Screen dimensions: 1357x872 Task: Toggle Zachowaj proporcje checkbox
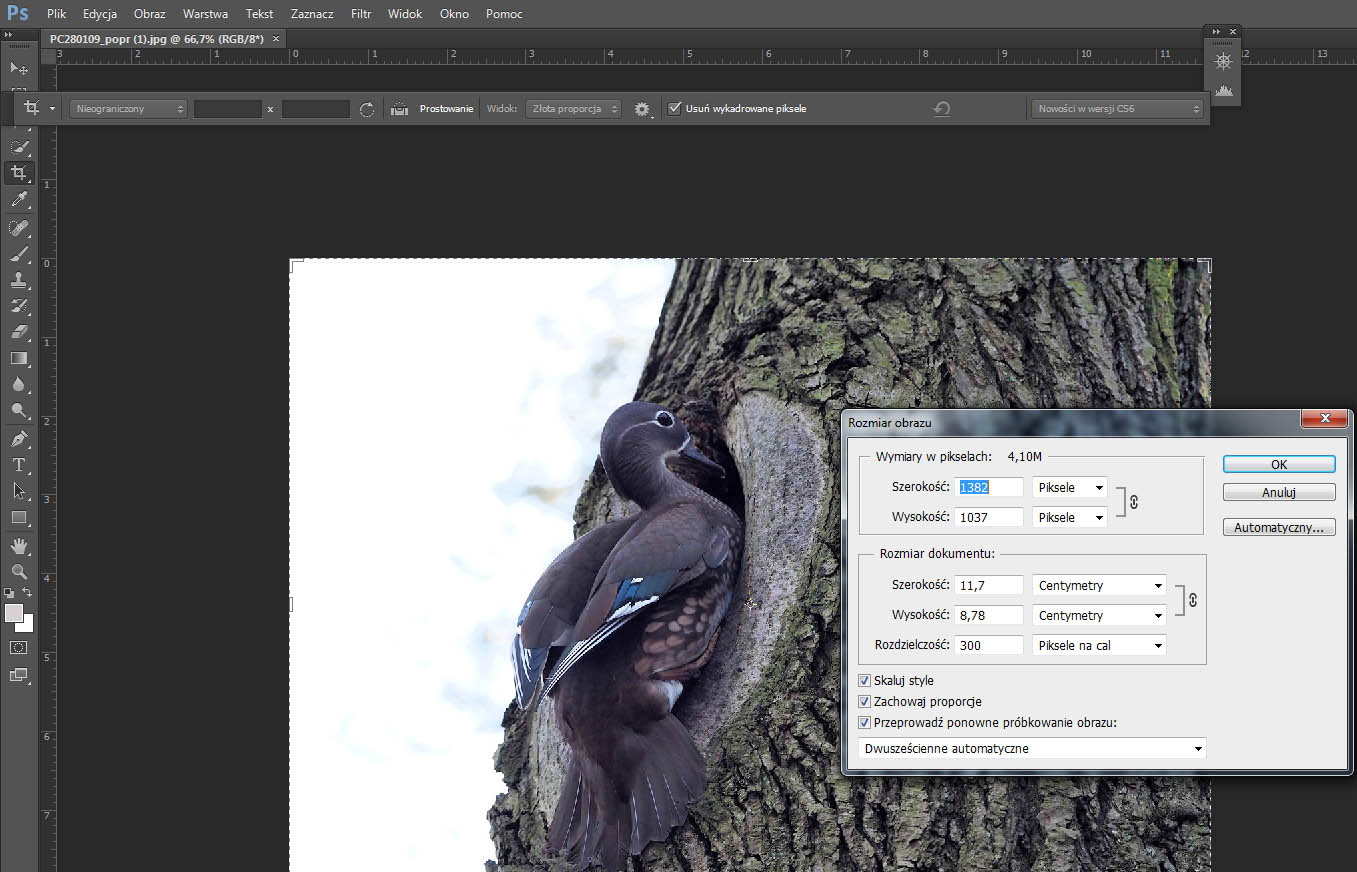tap(865, 702)
